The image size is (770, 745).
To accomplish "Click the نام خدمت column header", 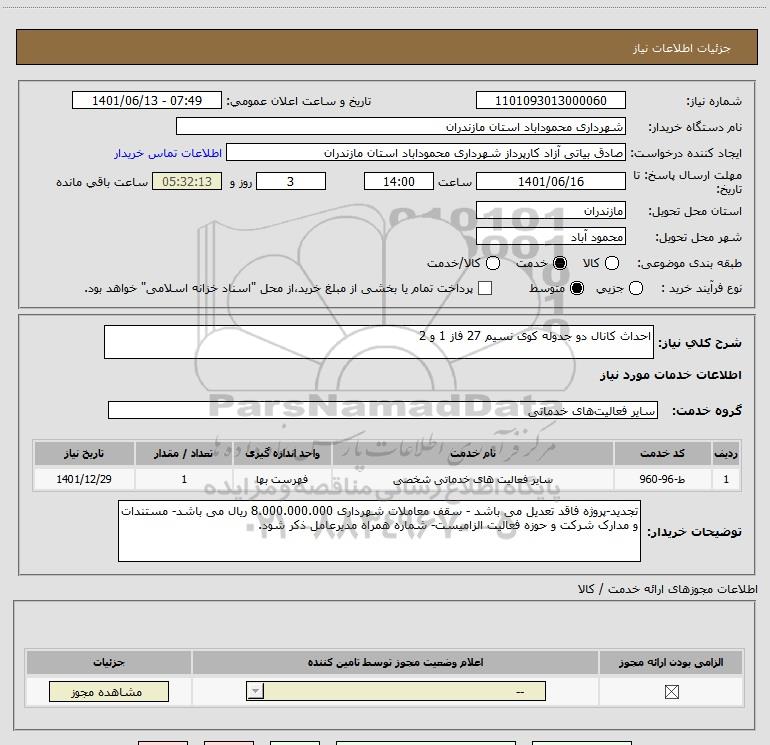I will (472, 453).
